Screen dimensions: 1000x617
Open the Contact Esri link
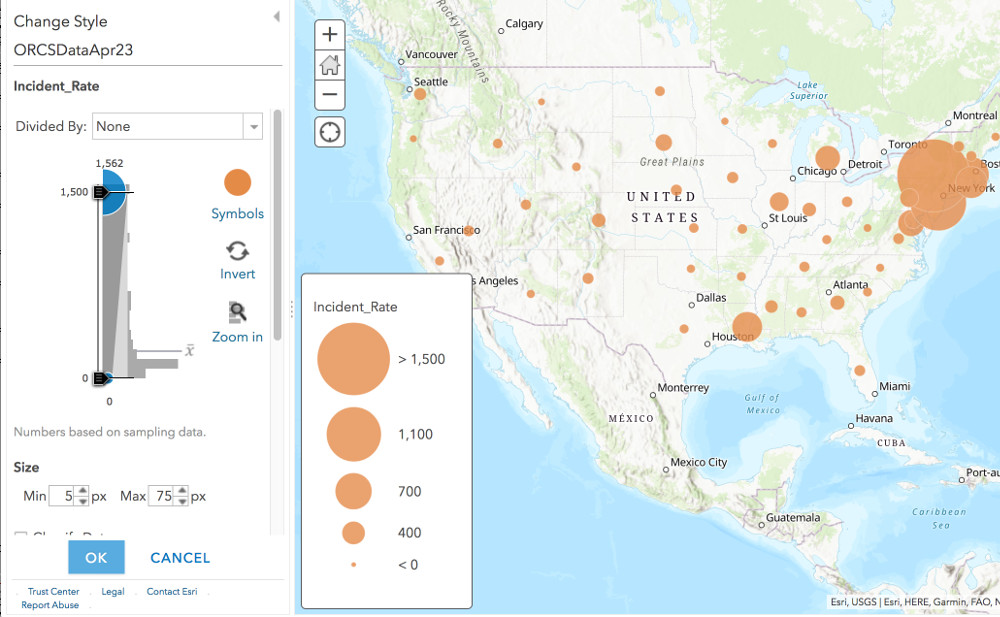tap(171, 592)
